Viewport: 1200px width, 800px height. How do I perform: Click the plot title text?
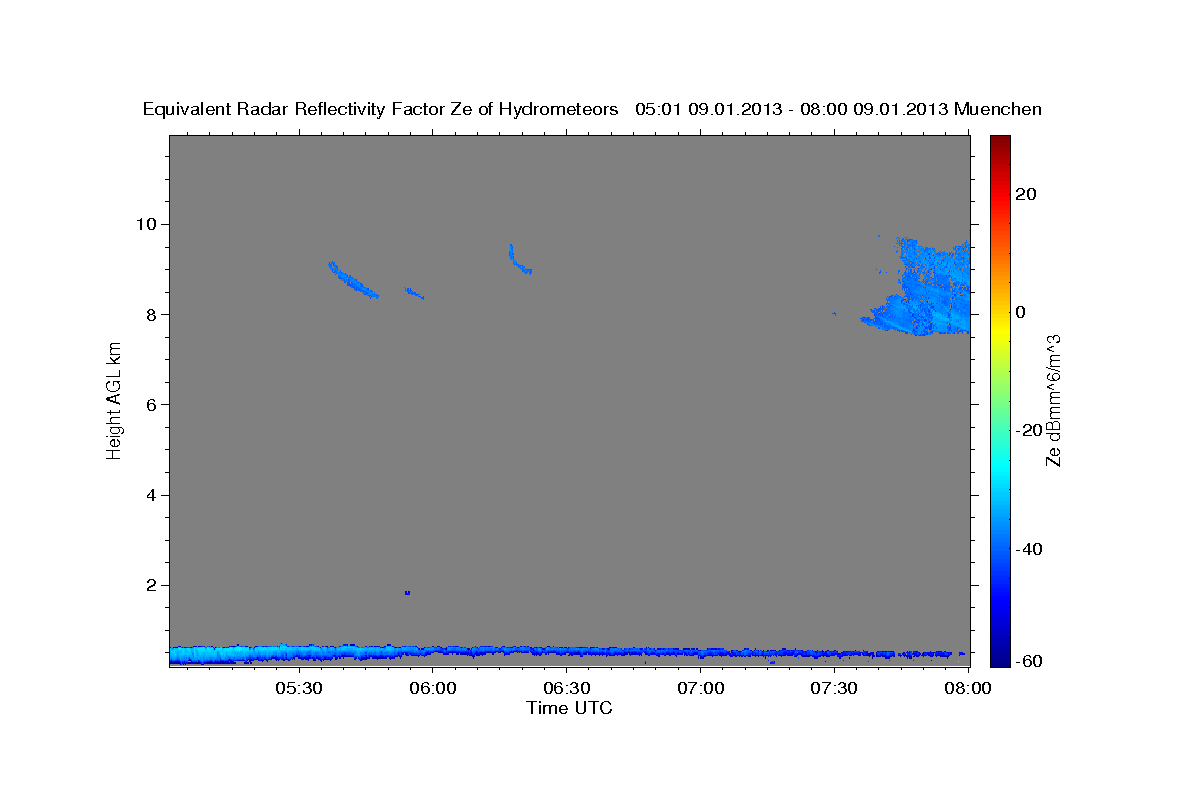(x=592, y=109)
